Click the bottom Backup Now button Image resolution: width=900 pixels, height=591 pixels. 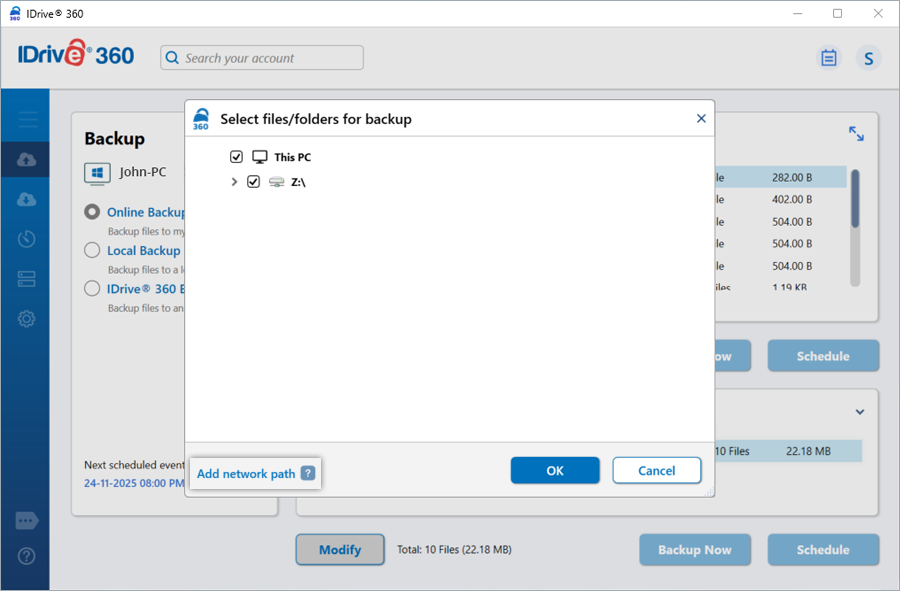pyautogui.click(x=695, y=550)
